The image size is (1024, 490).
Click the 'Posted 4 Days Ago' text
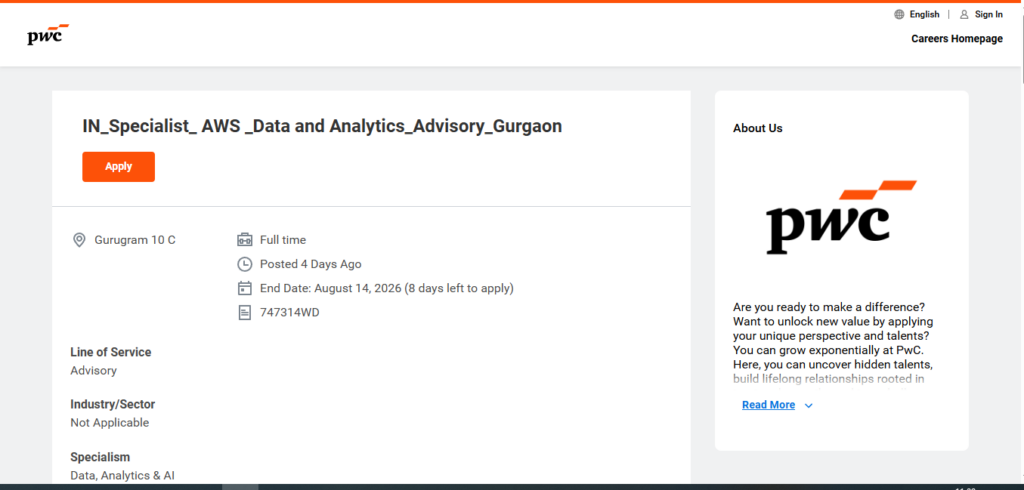point(310,264)
